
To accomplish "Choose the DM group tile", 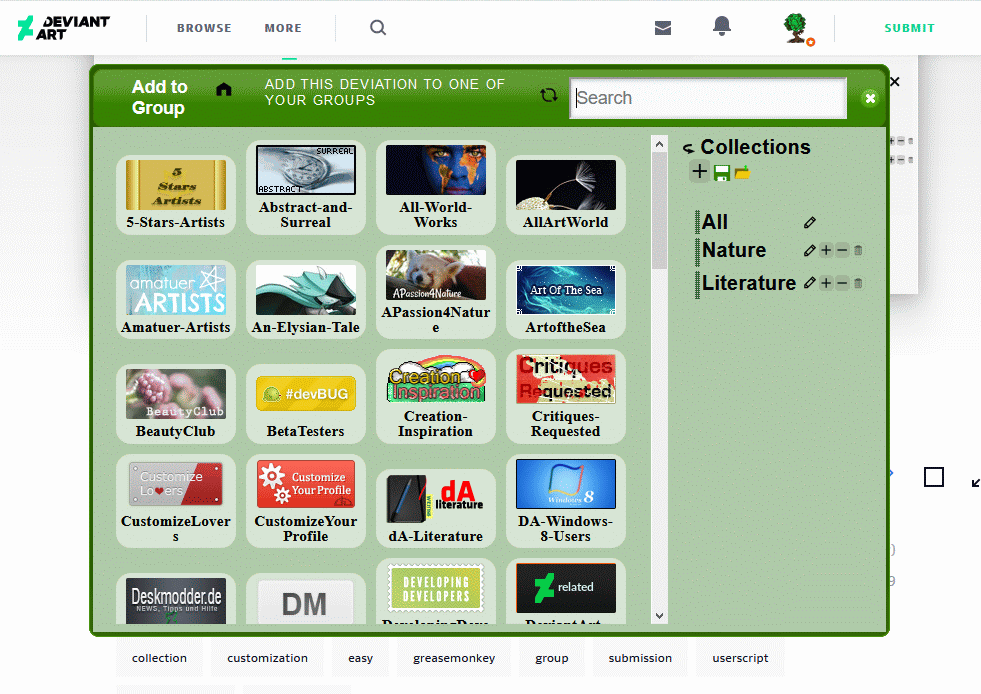I will tap(306, 599).
